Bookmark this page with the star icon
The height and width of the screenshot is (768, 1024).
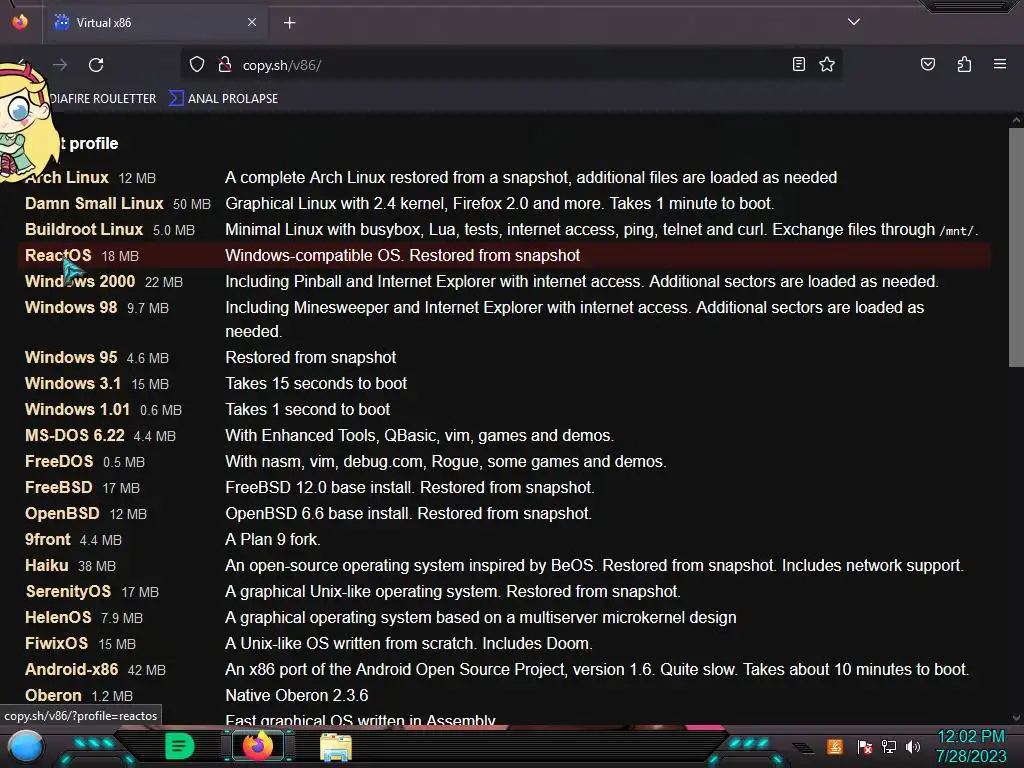pos(827,64)
